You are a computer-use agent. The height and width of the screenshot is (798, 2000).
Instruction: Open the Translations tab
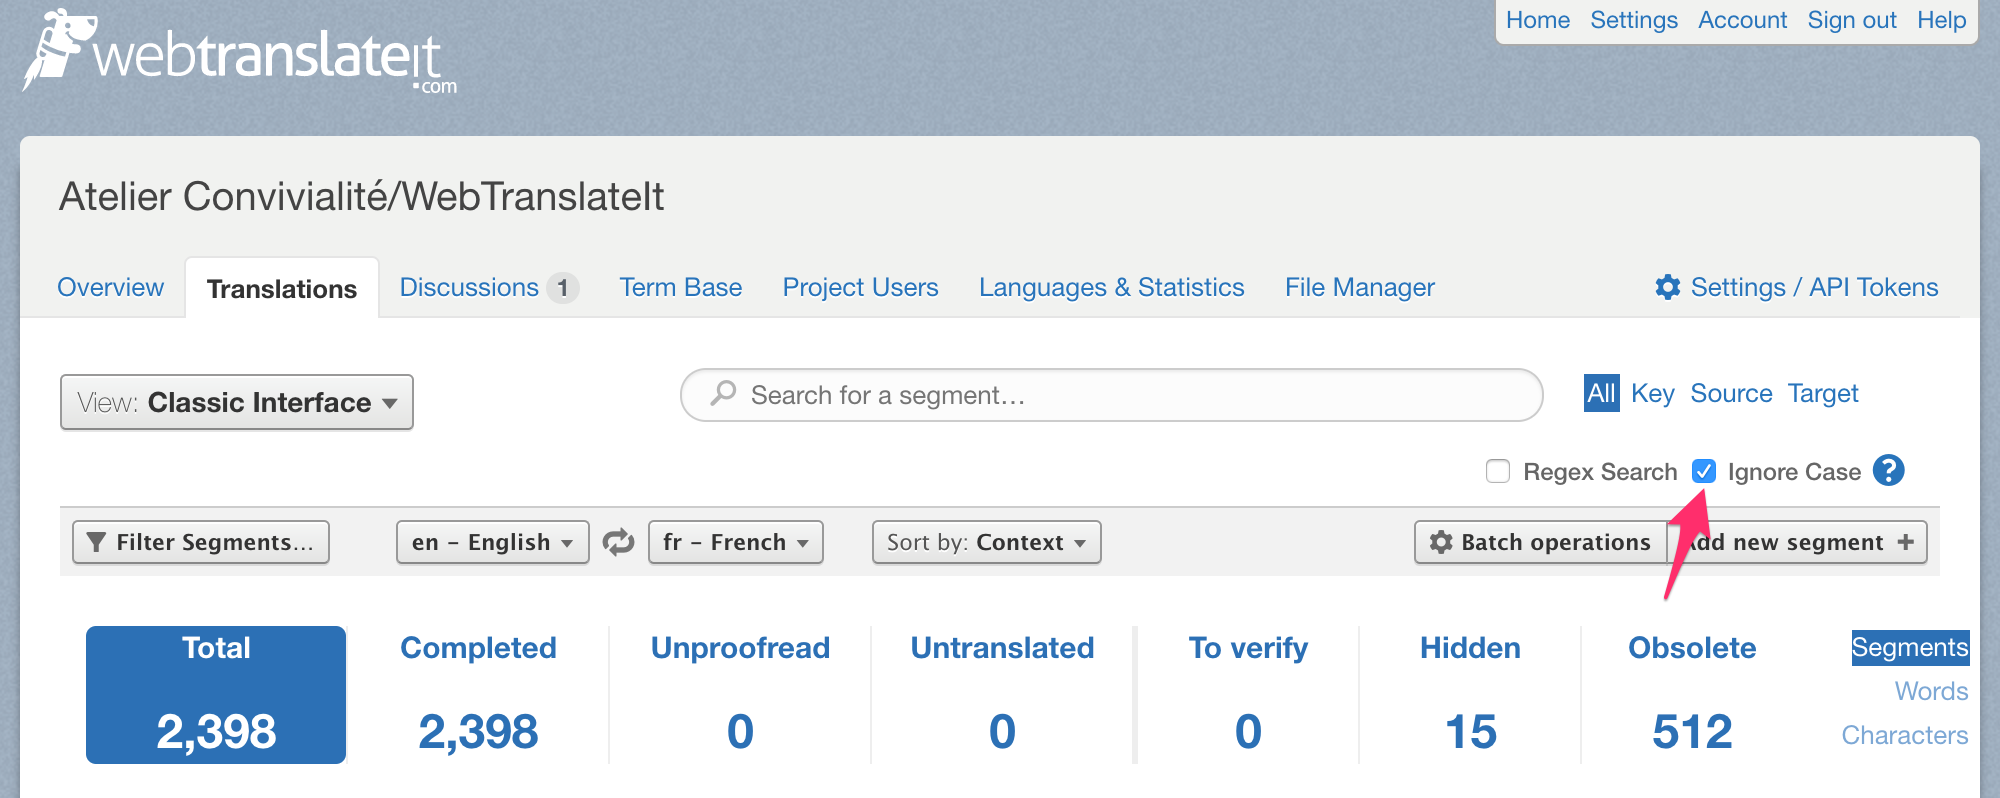click(x=282, y=289)
